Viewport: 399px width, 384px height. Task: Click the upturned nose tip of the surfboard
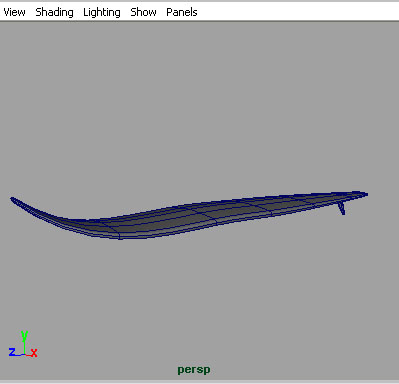point(14,200)
